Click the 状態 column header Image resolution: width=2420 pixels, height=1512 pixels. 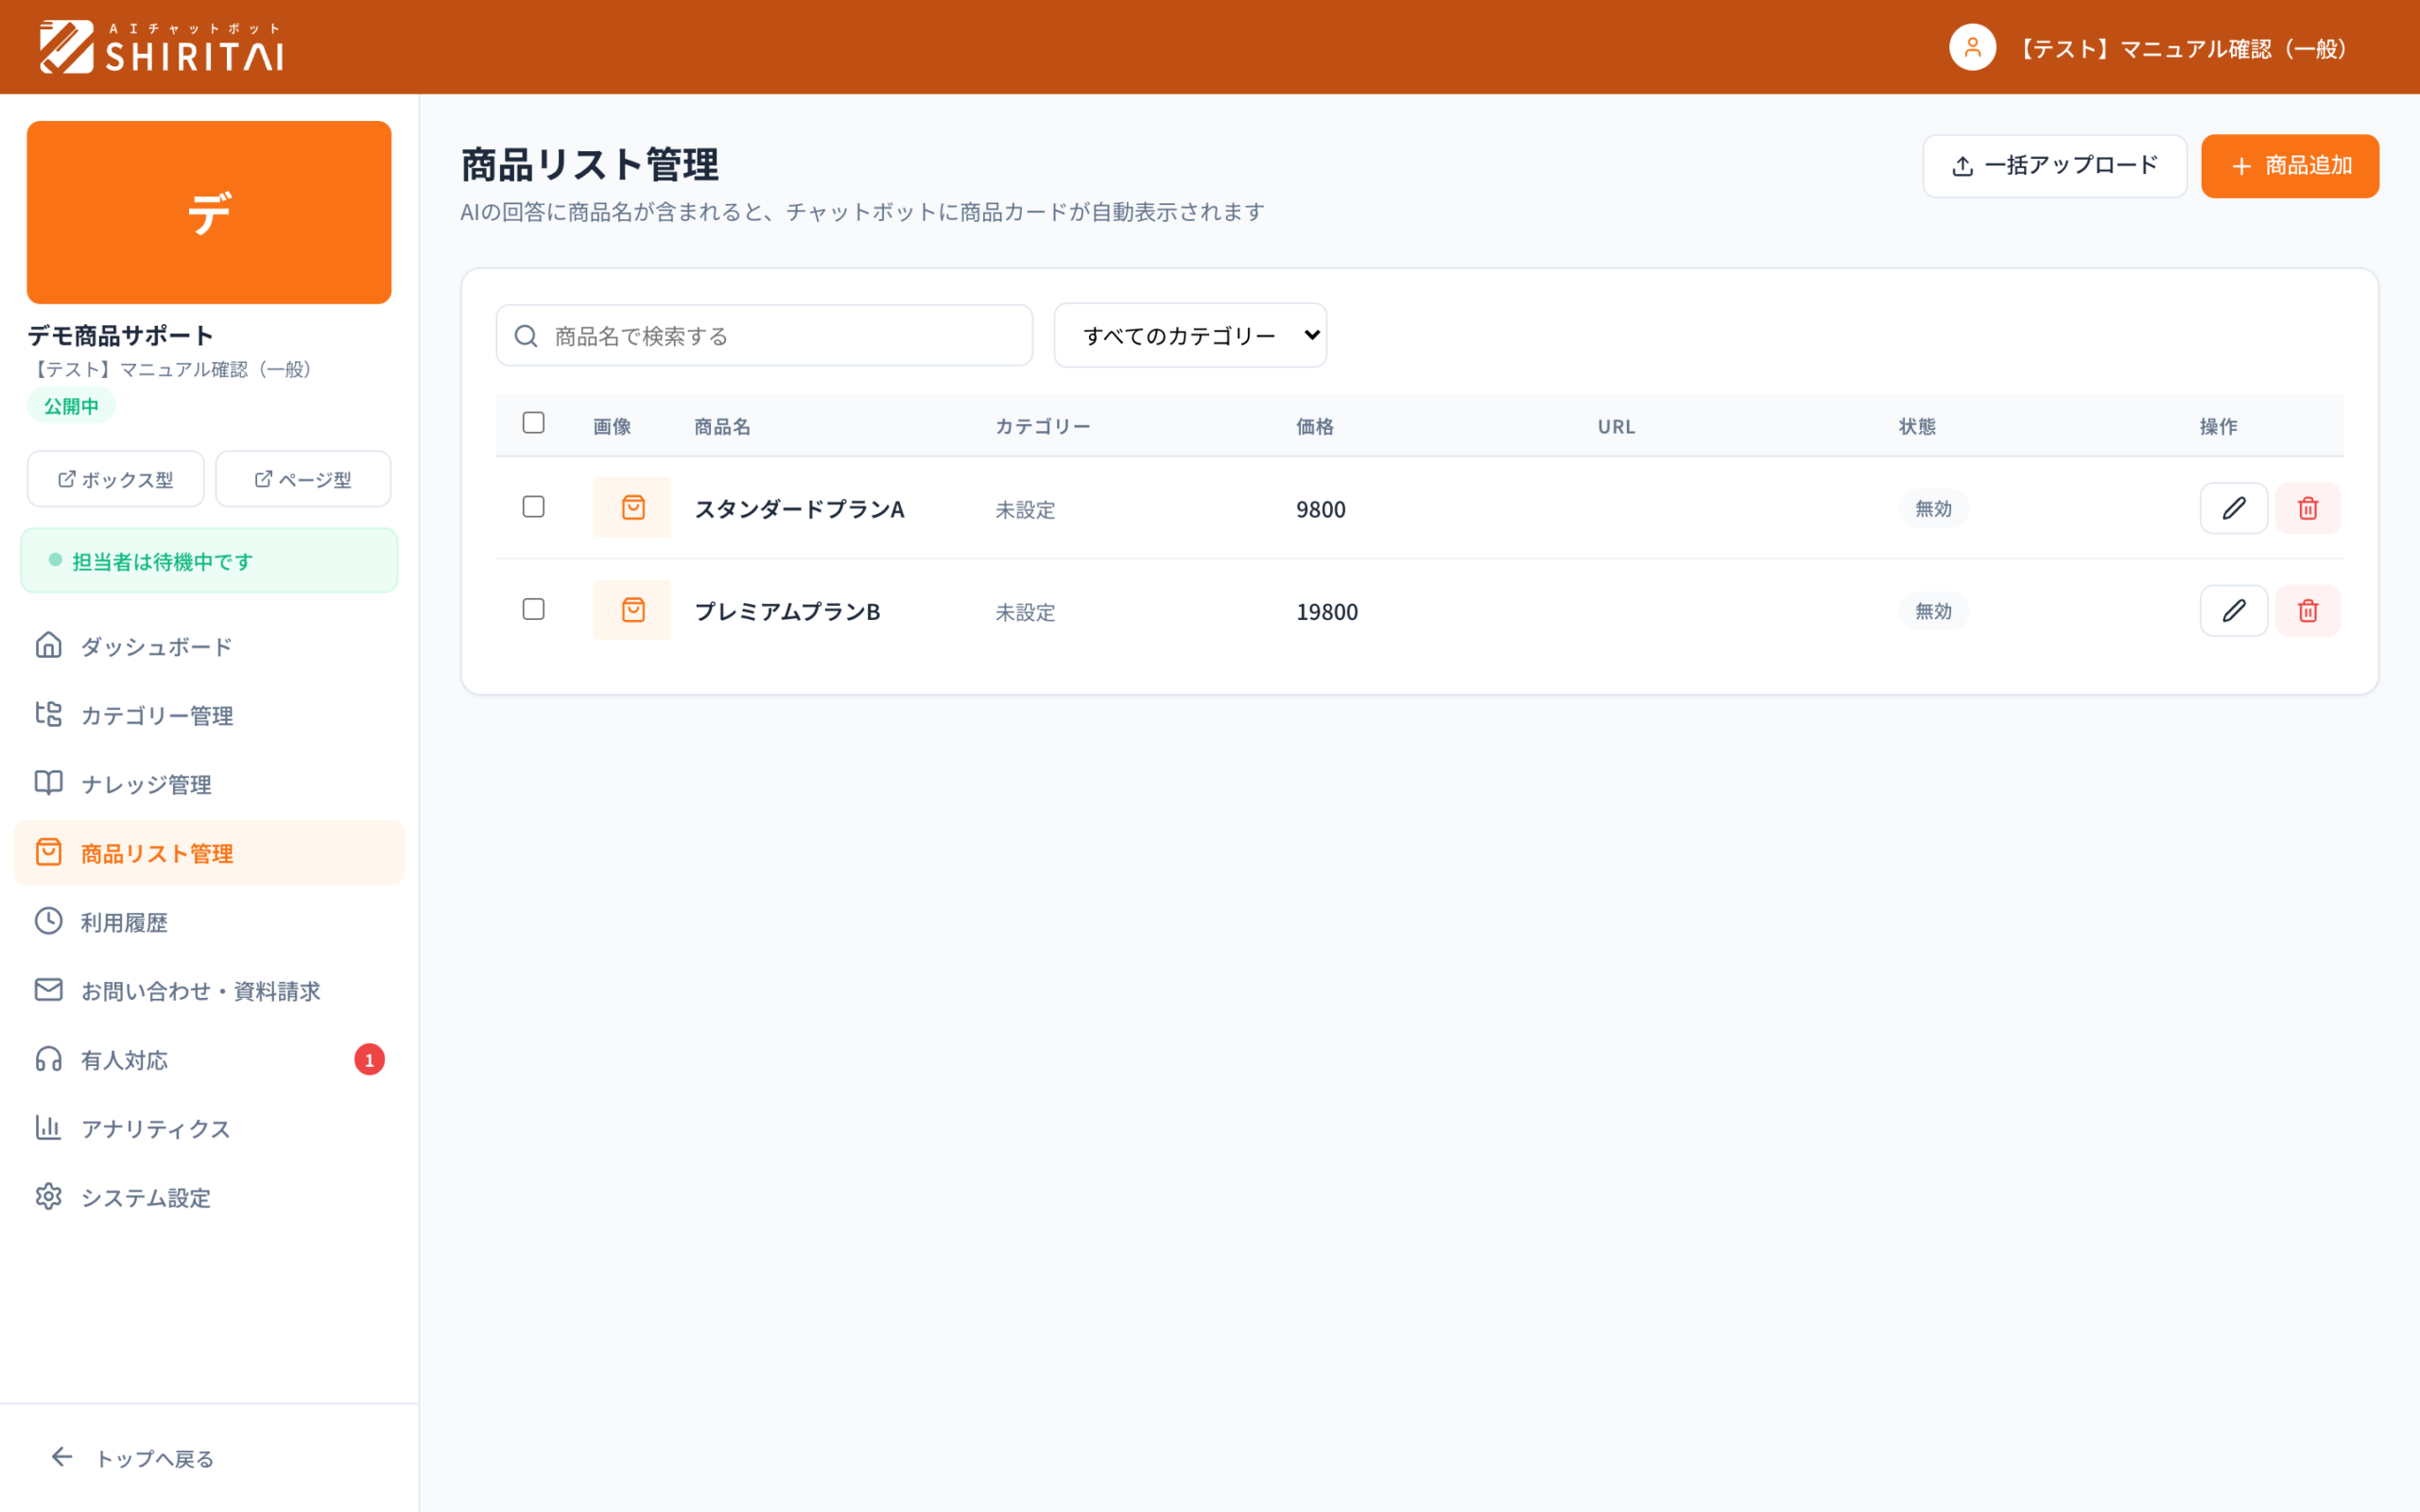(1917, 427)
